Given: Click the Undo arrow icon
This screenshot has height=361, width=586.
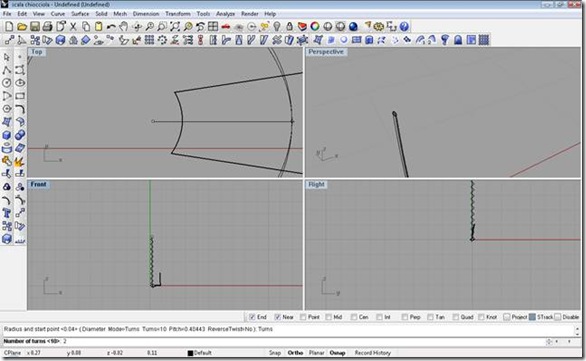Looking at the screenshot, I should (111, 27).
